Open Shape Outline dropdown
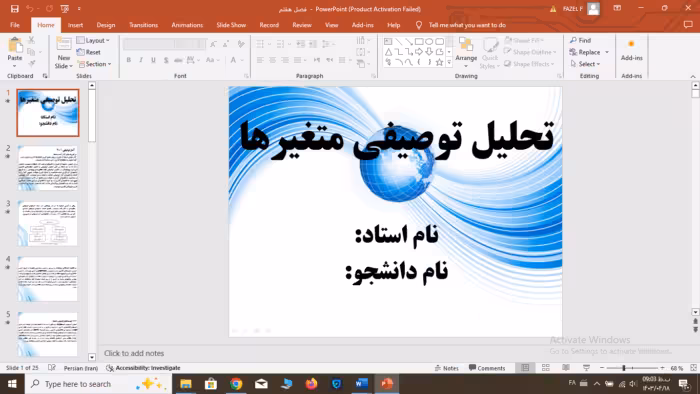This screenshot has width=700, height=394. click(530, 52)
